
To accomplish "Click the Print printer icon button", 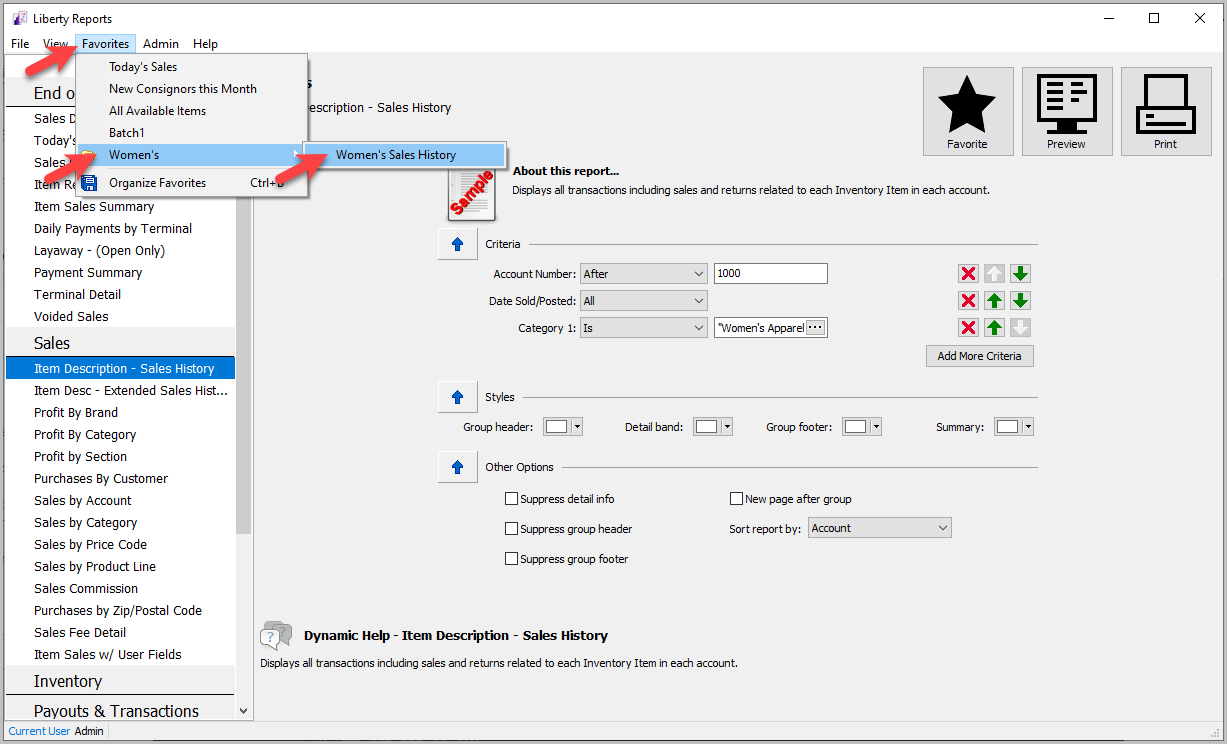I will pyautogui.click(x=1165, y=111).
